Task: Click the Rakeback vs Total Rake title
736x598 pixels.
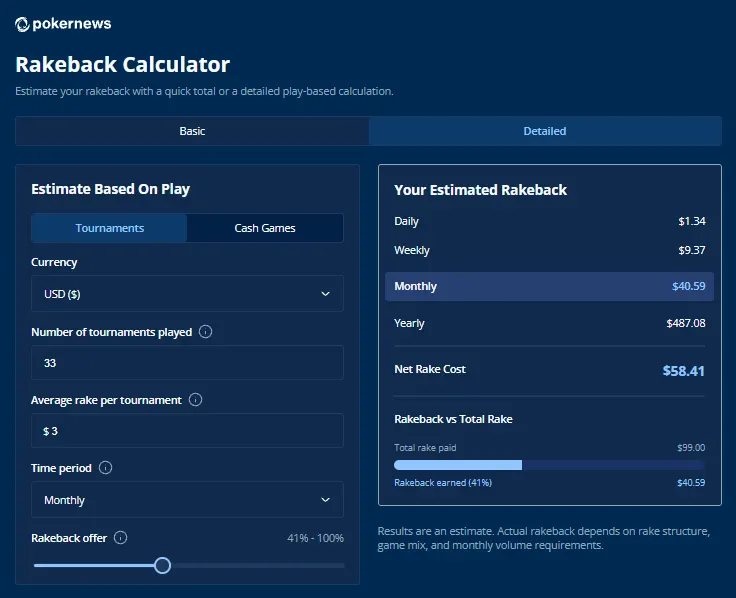Action: pos(453,419)
